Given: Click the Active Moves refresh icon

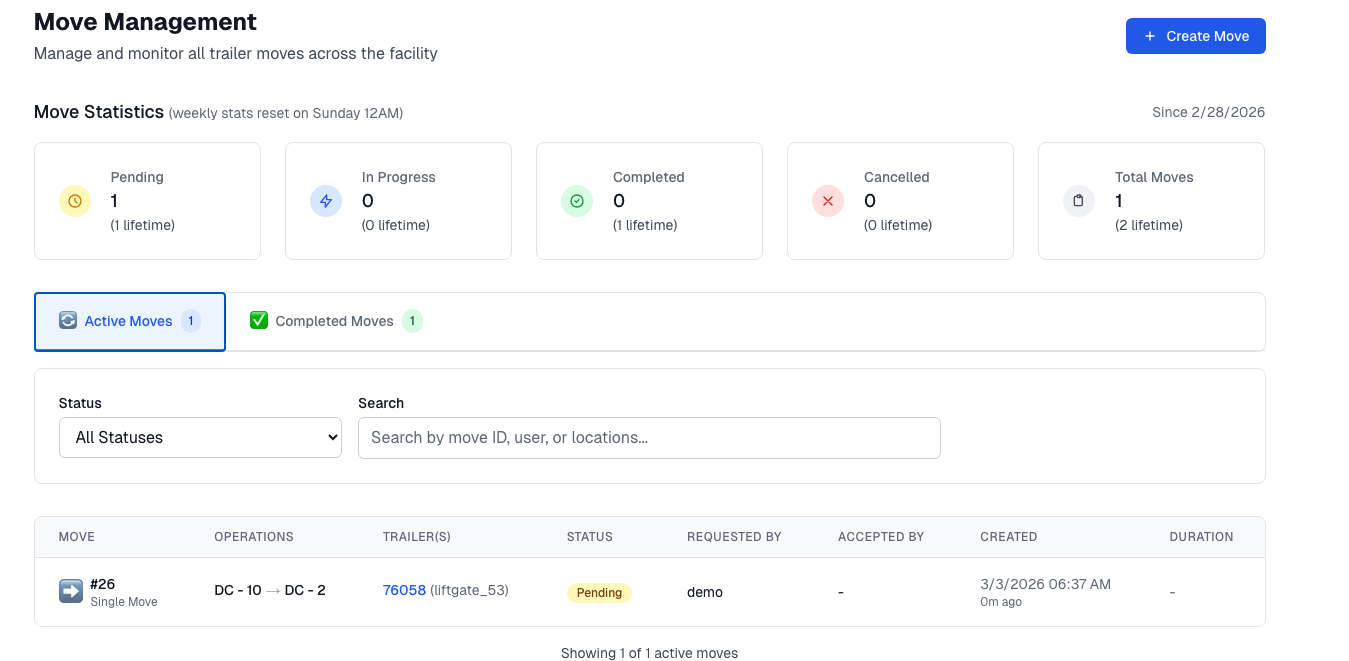Looking at the screenshot, I should 69,321.
